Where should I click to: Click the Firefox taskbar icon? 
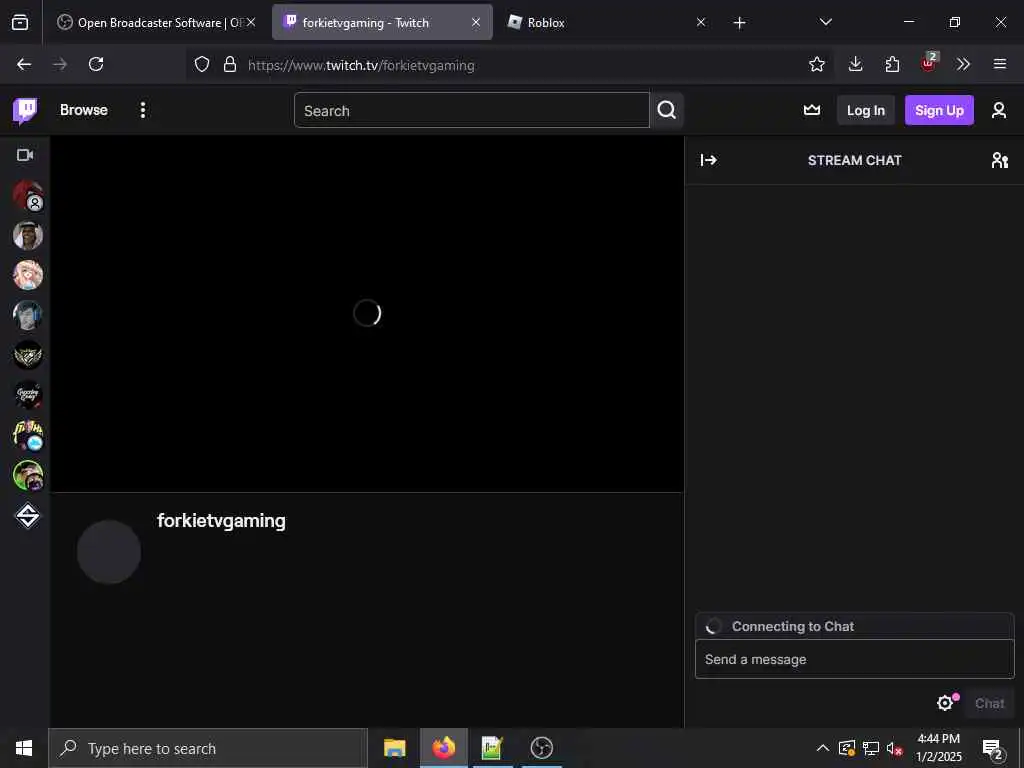pyautogui.click(x=443, y=748)
